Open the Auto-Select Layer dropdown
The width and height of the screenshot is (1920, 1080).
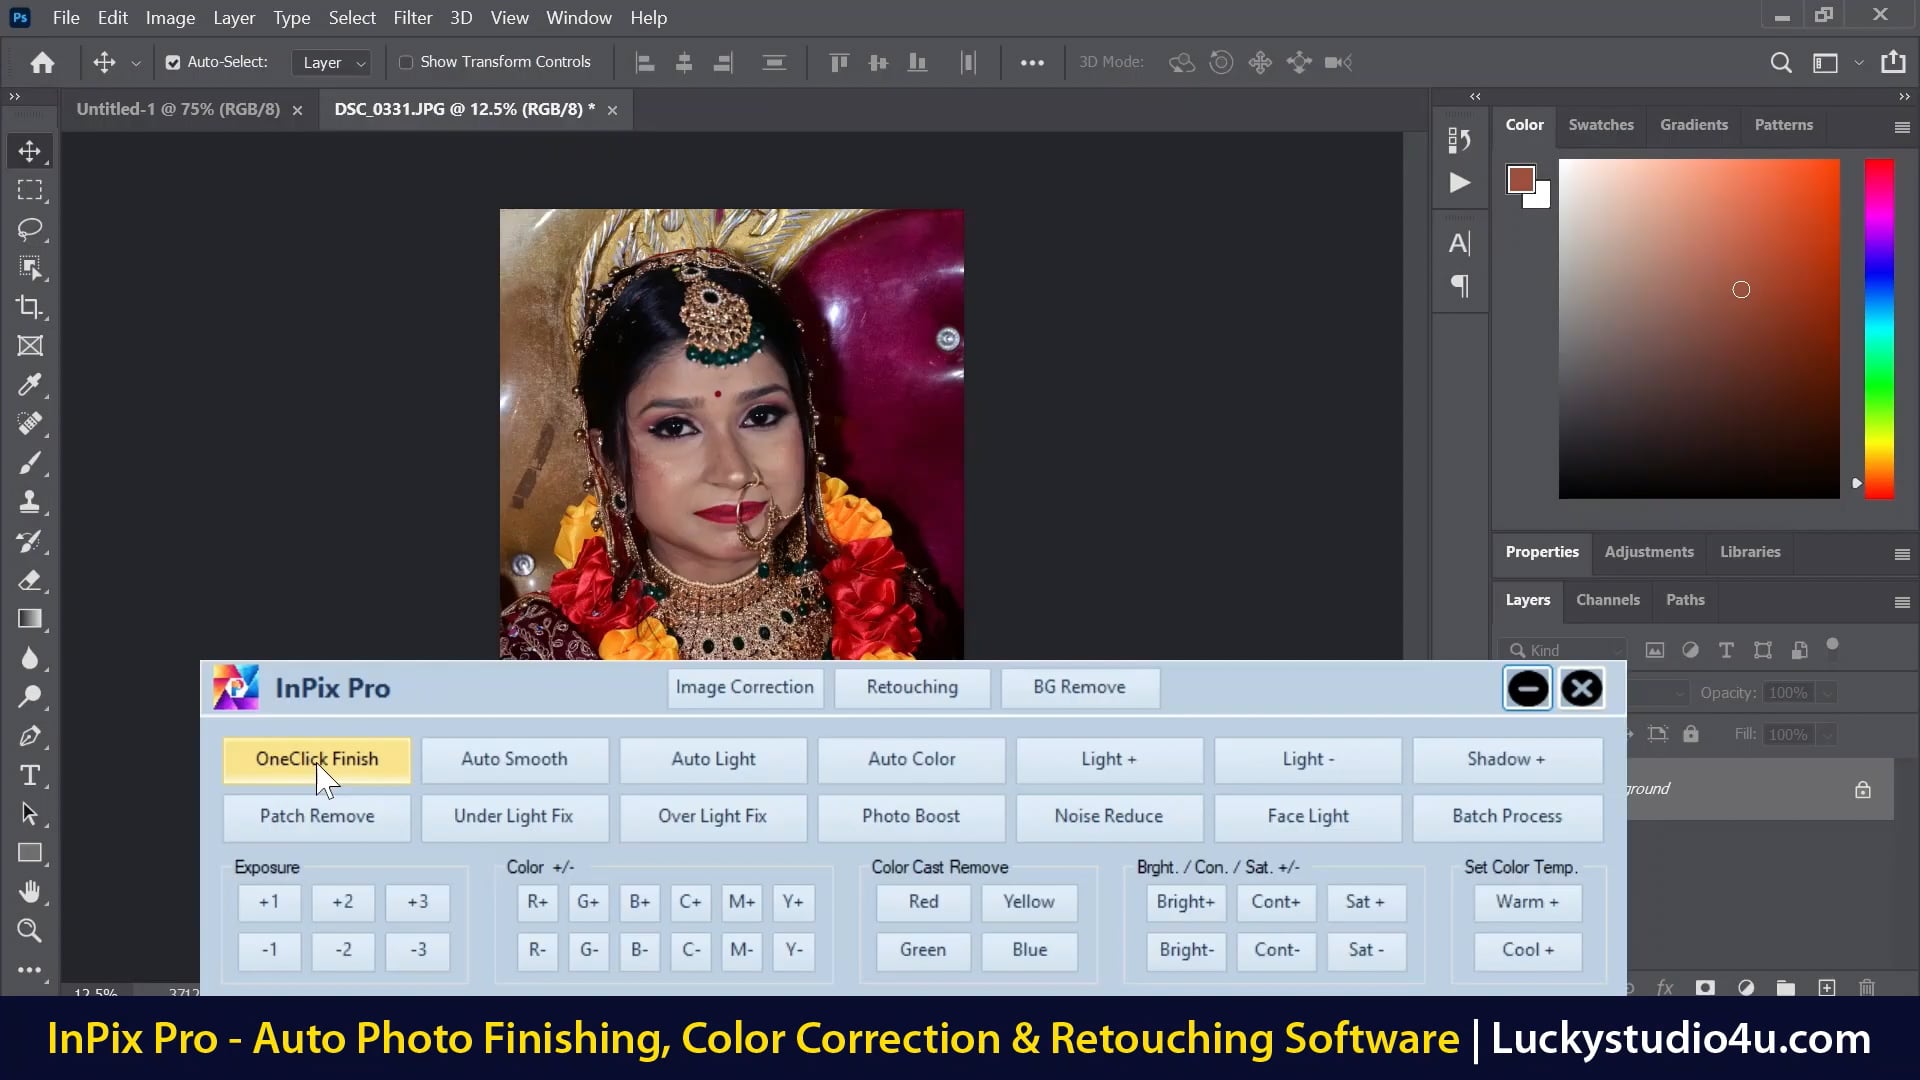pos(333,62)
